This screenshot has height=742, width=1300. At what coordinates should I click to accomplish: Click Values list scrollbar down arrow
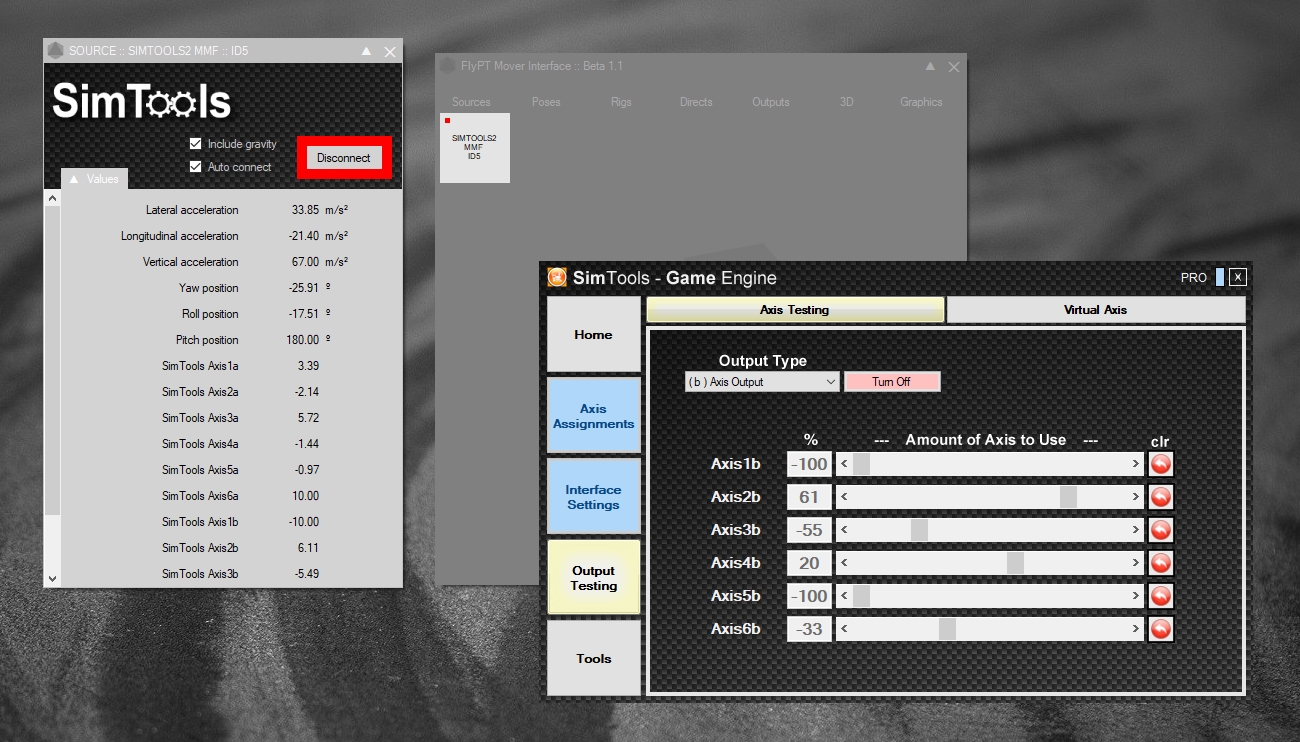pos(52,578)
